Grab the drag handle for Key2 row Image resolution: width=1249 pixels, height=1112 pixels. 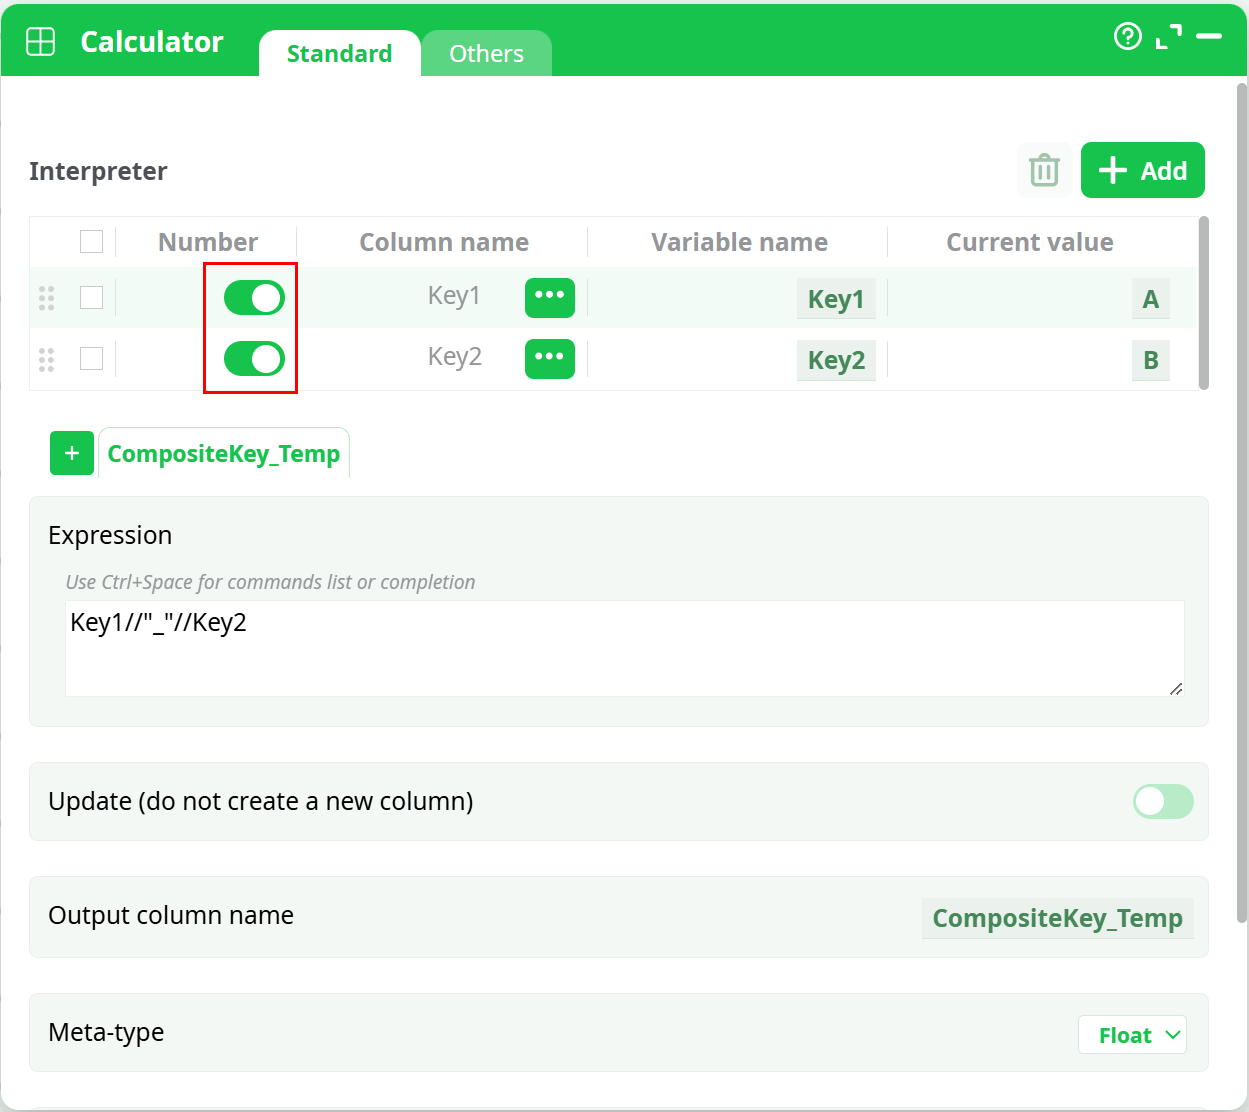pyautogui.click(x=46, y=359)
